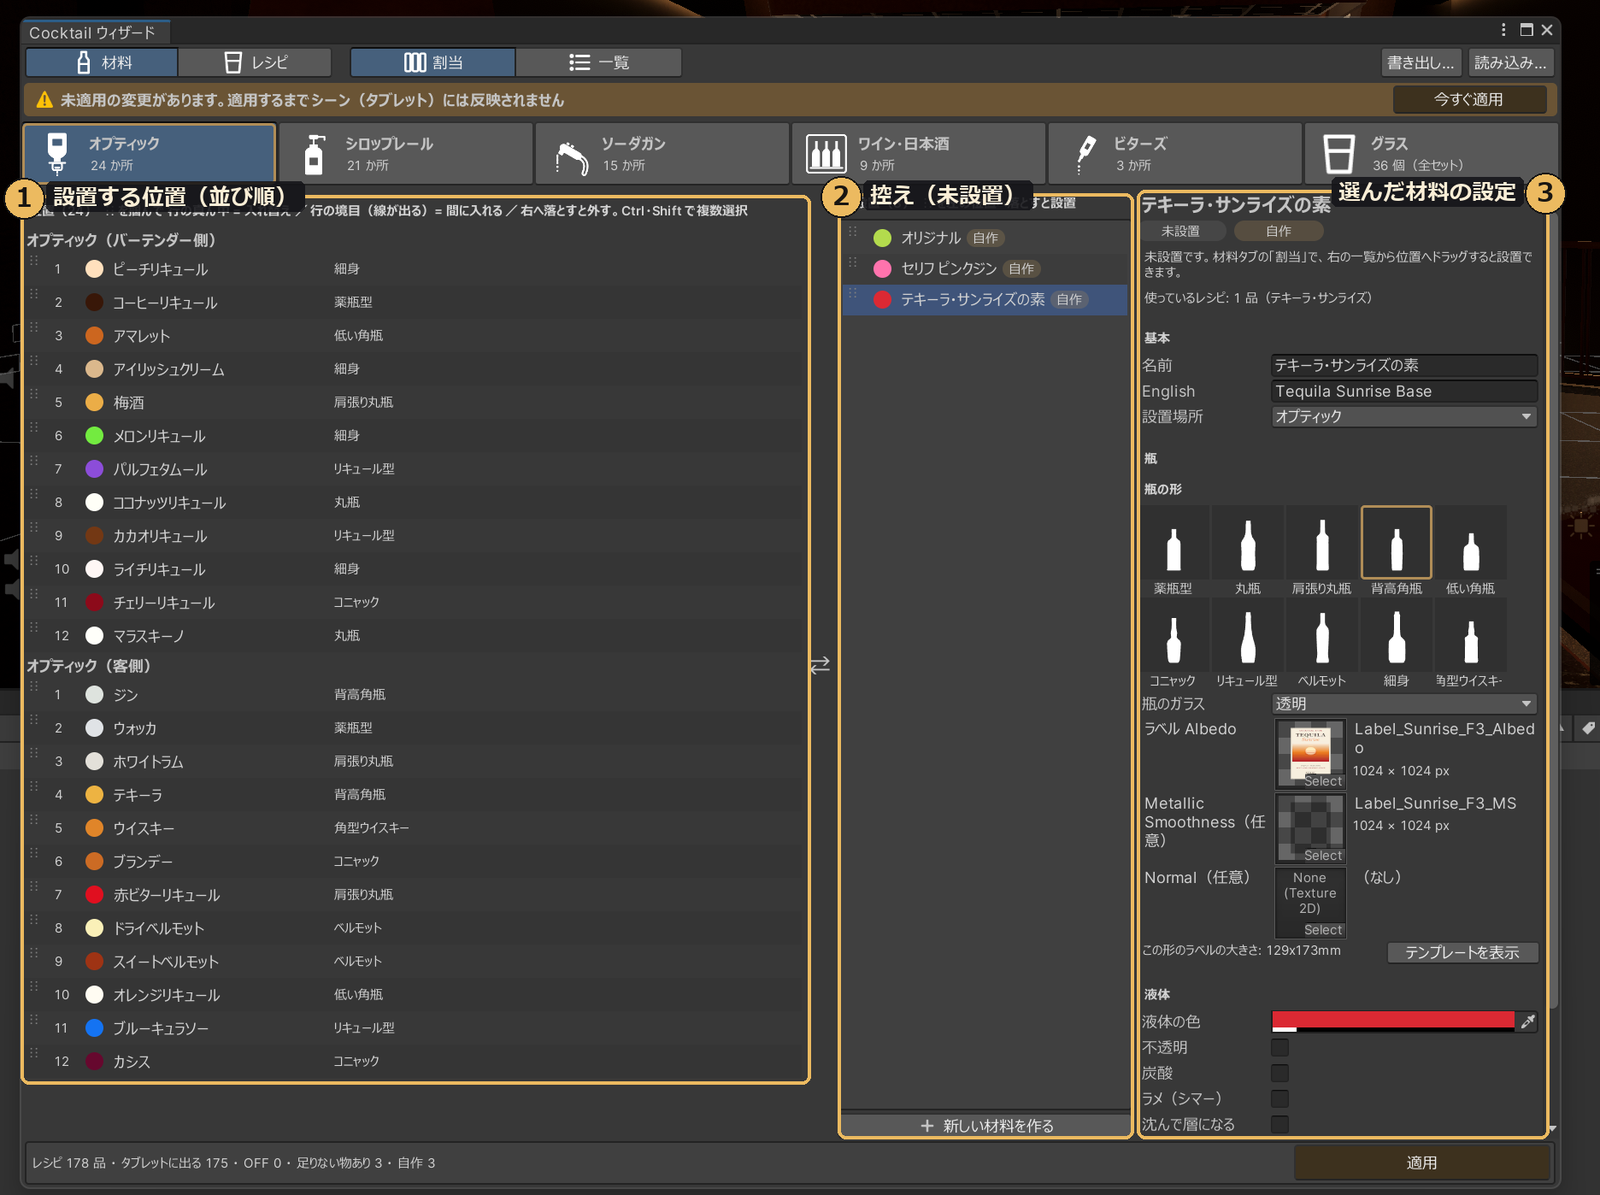Click the English name input field
The height and width of the screenshot is (1195, 1600).
pos(1404,391)
